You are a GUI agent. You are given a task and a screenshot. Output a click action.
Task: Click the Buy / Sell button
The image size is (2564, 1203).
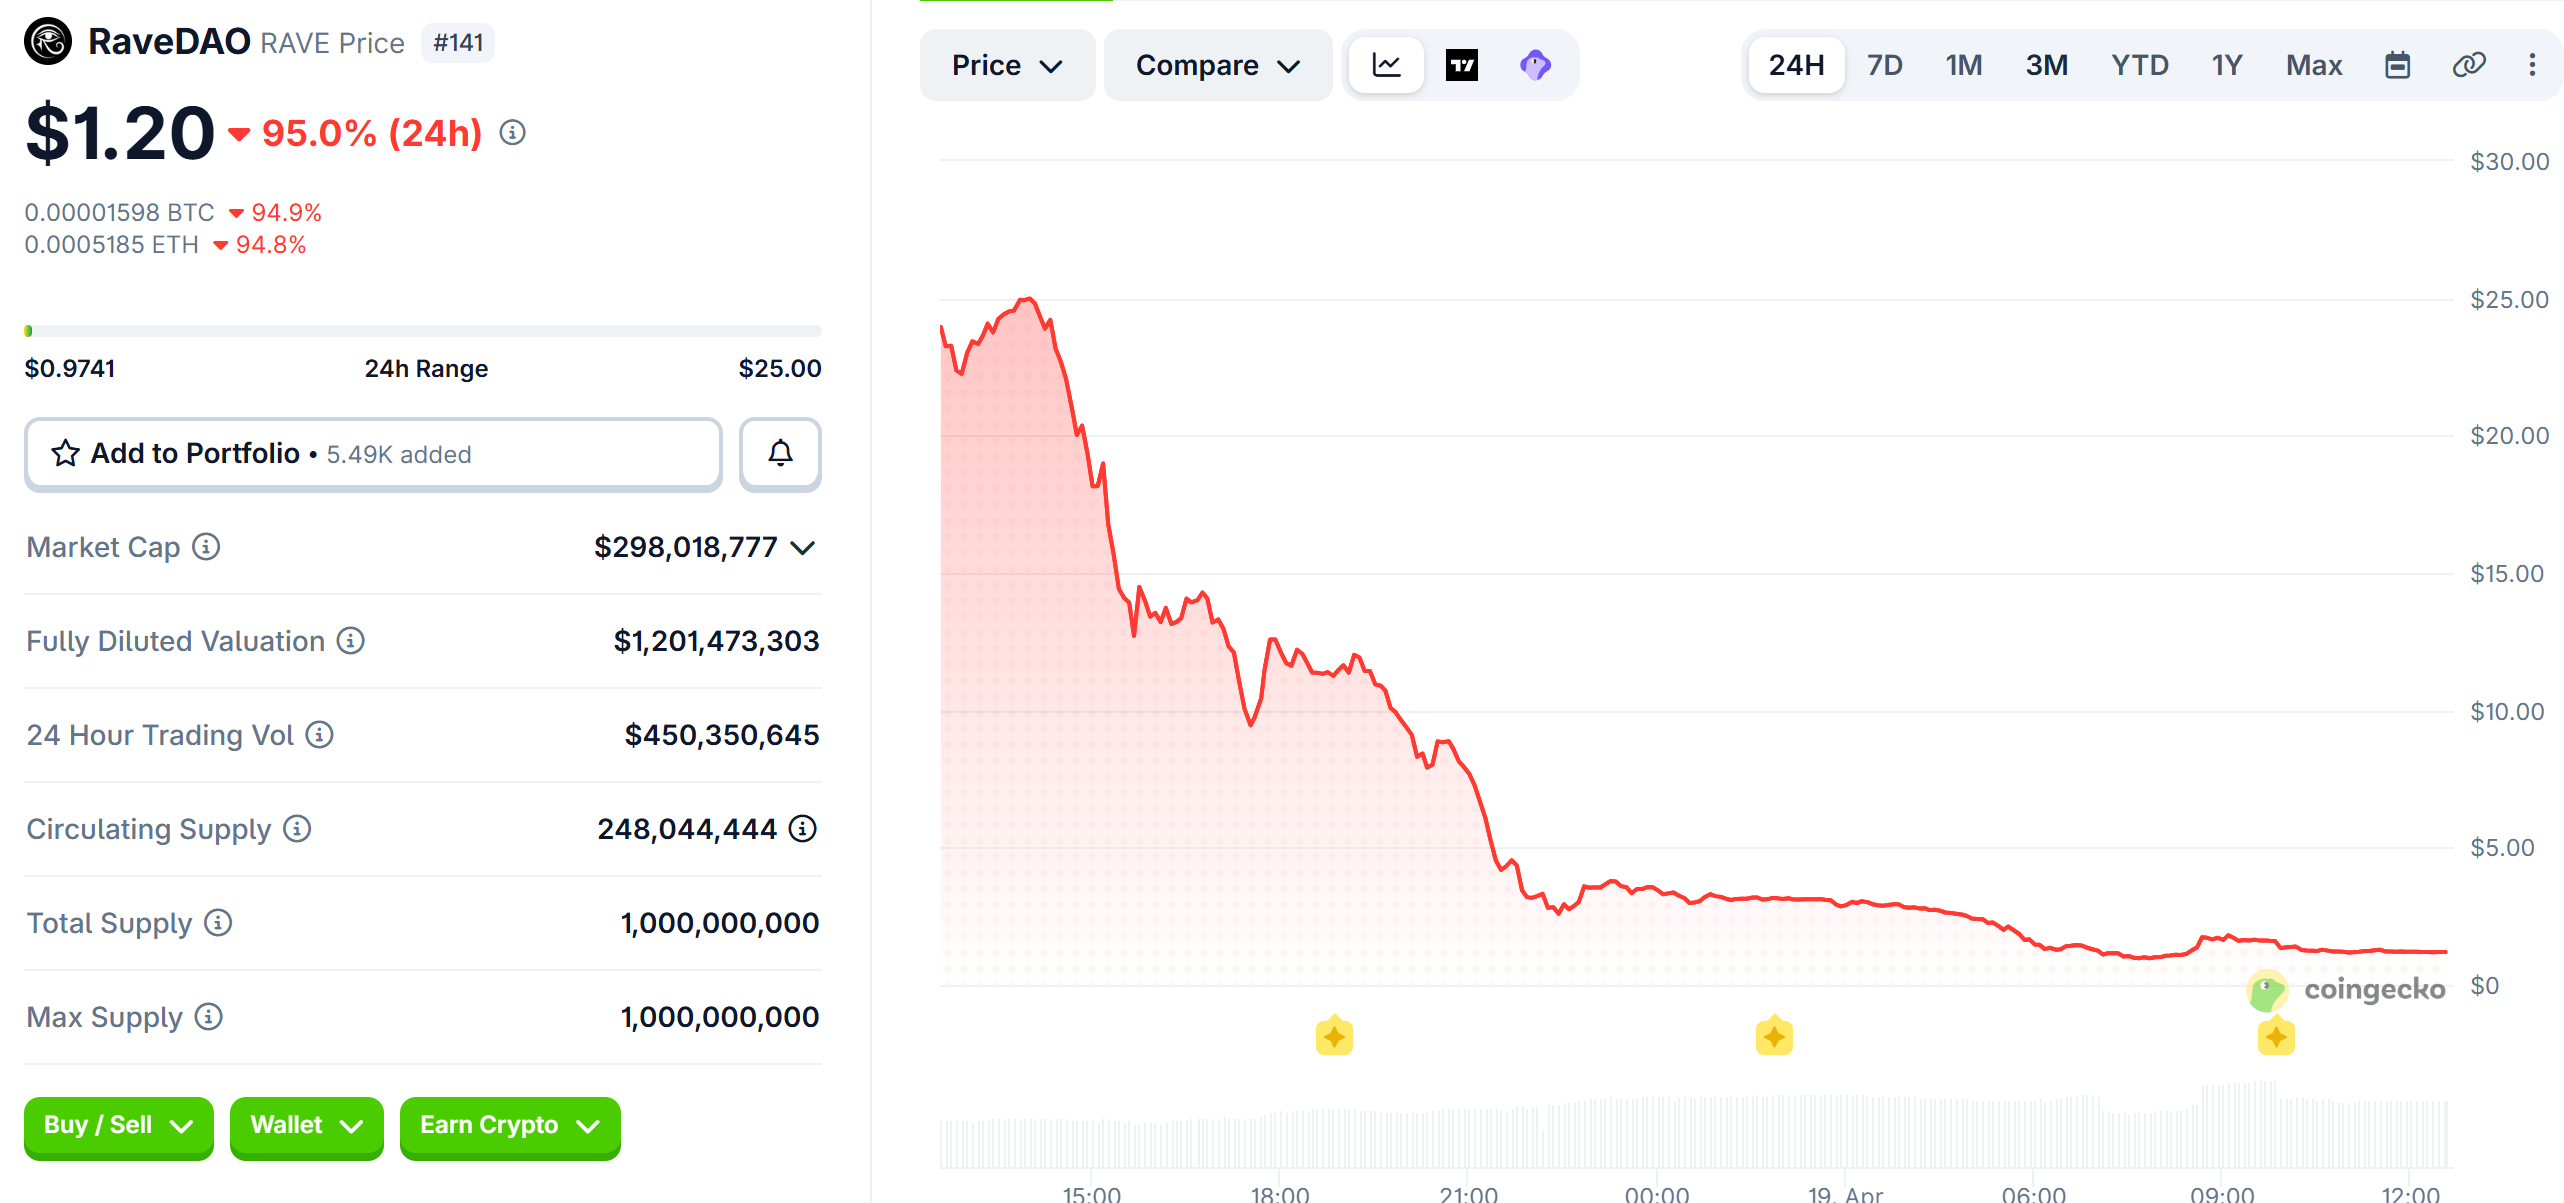pyautogui.click(x=117, y=1127)
